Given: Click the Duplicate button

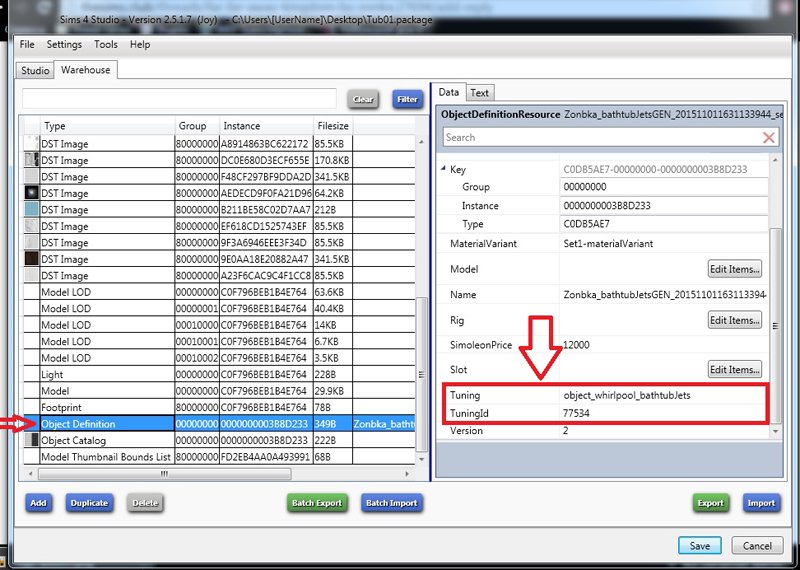Looking at the screenshot, I should 89,503.
